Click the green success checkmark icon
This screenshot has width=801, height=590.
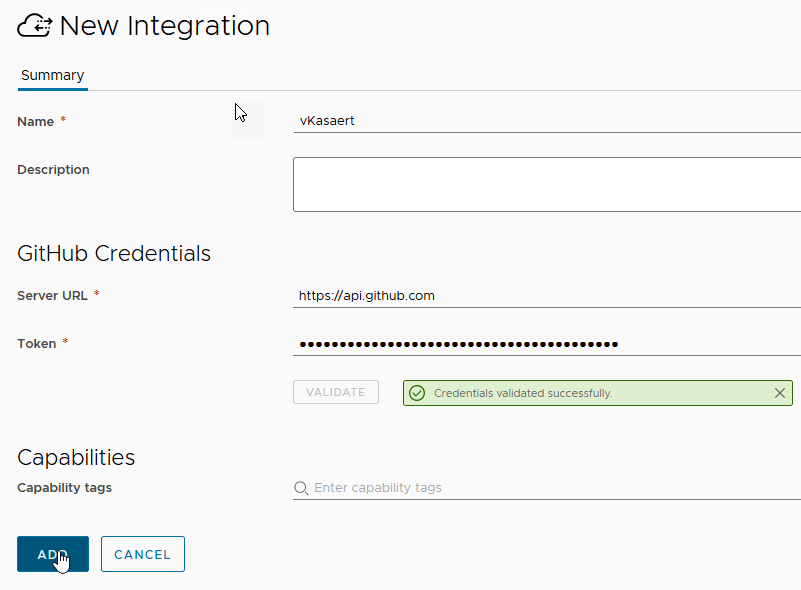[x=417, y=393]
